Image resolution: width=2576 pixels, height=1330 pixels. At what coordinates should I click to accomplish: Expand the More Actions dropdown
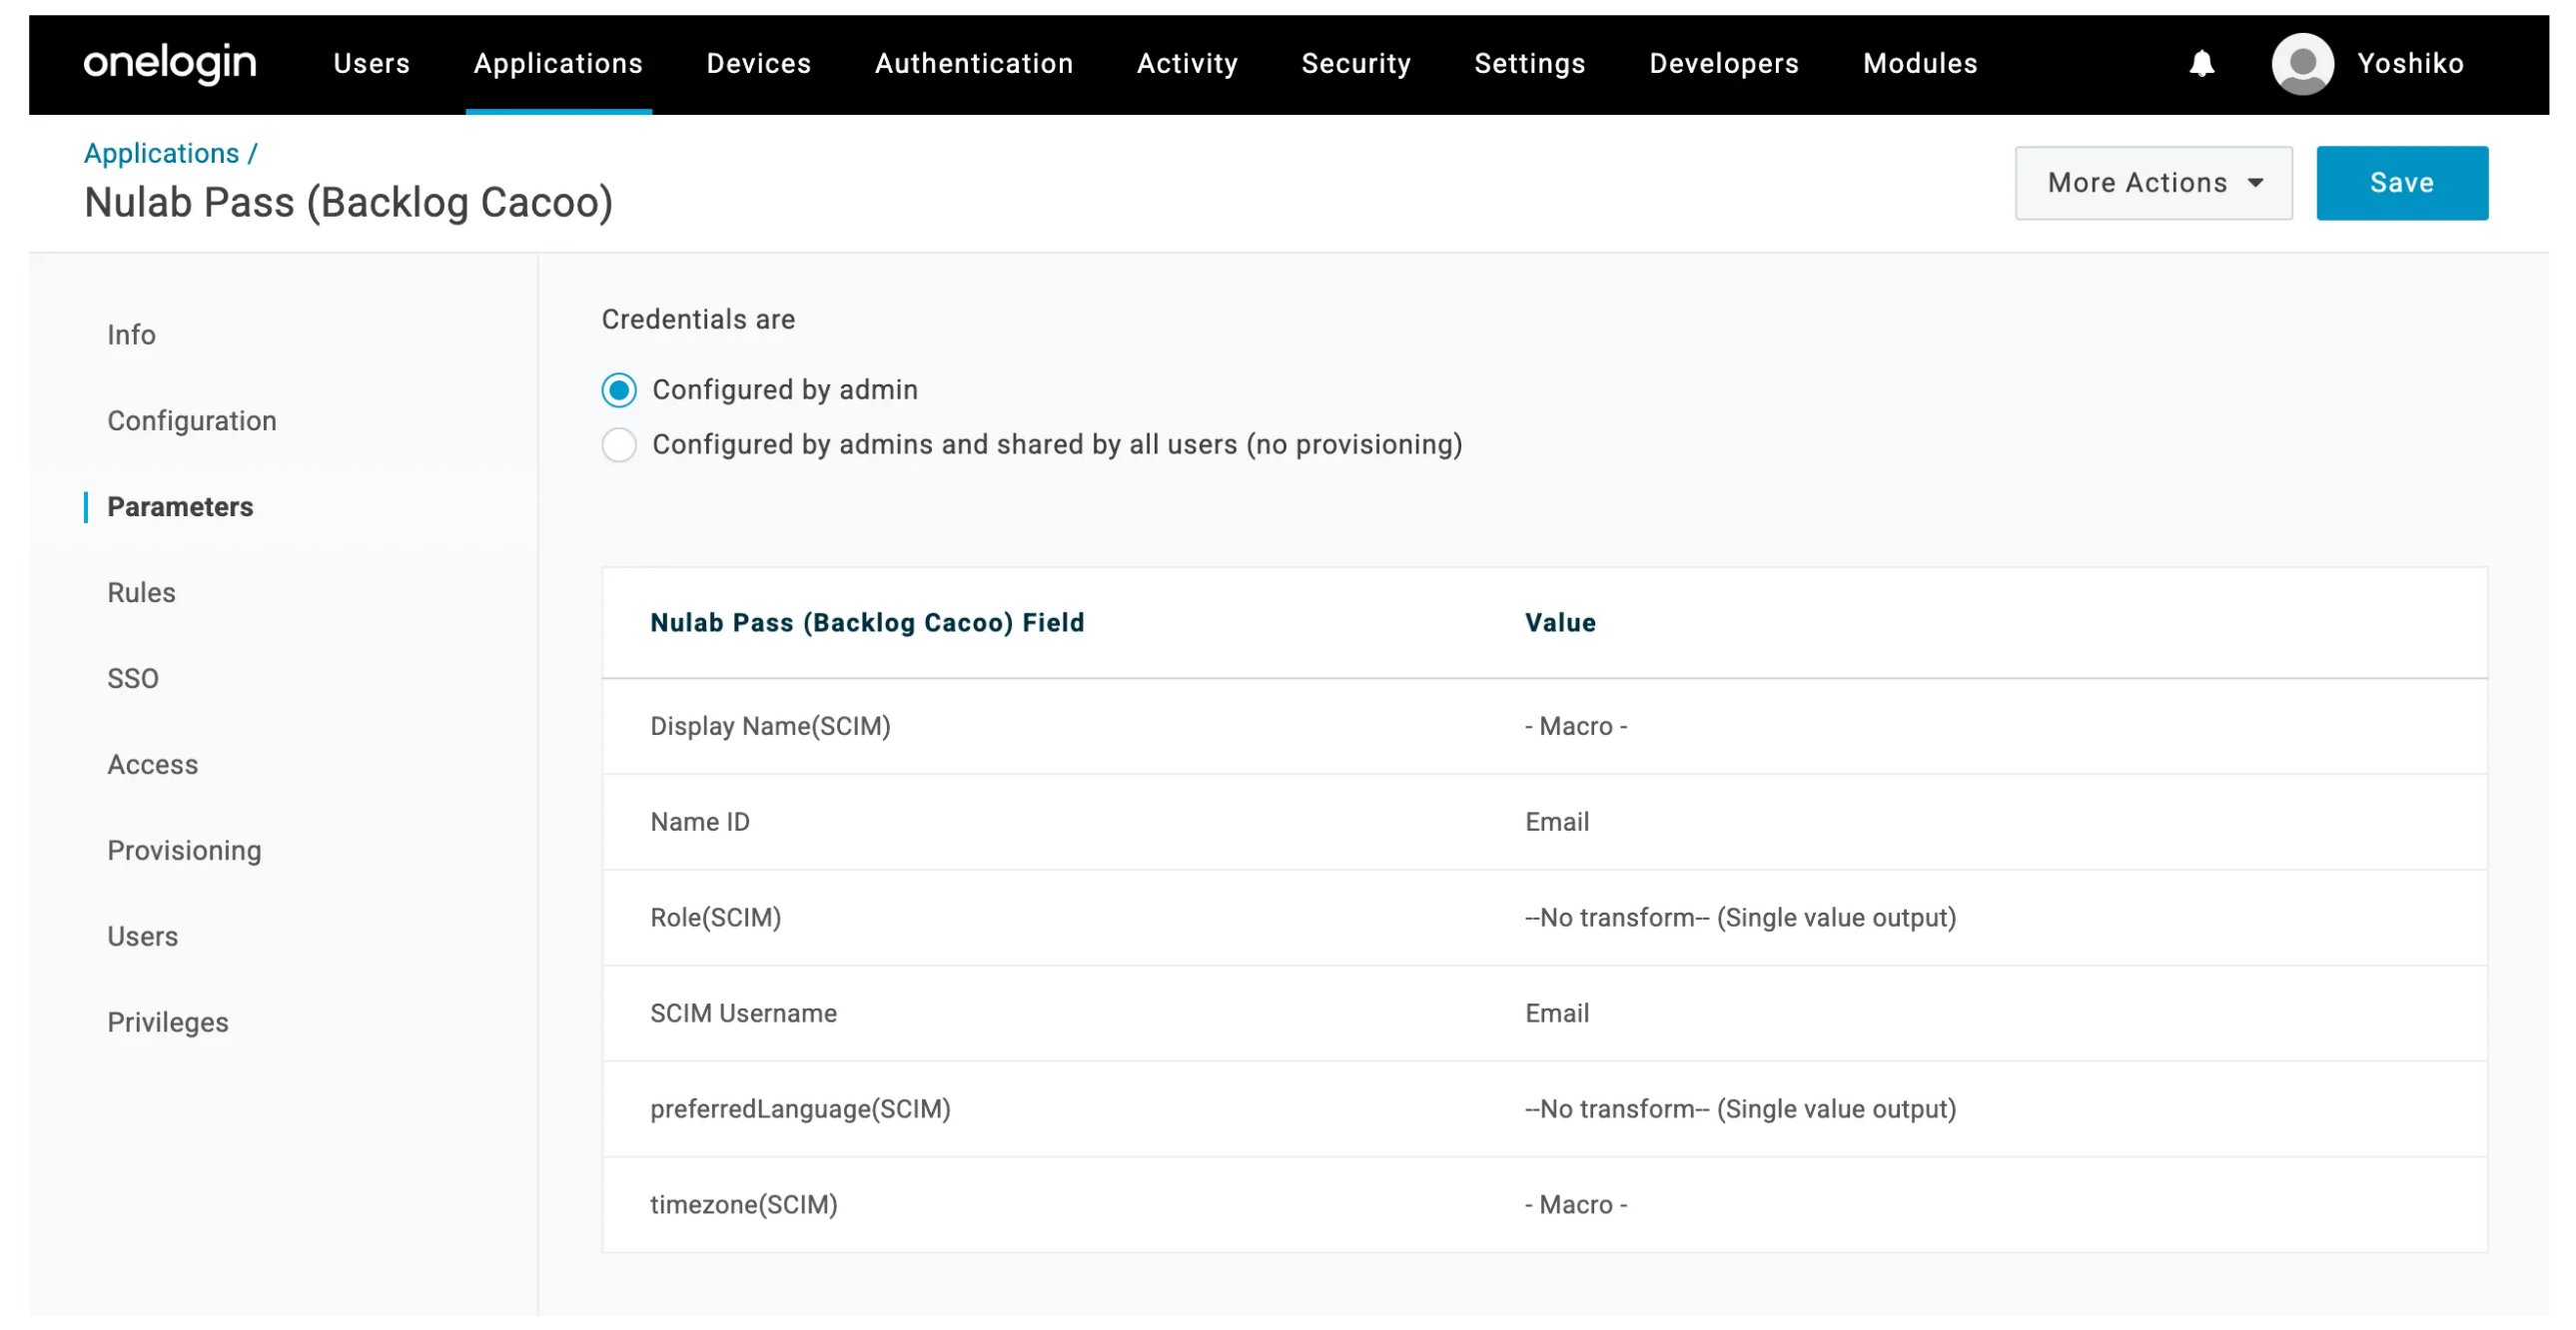(x=2153, y=183)
